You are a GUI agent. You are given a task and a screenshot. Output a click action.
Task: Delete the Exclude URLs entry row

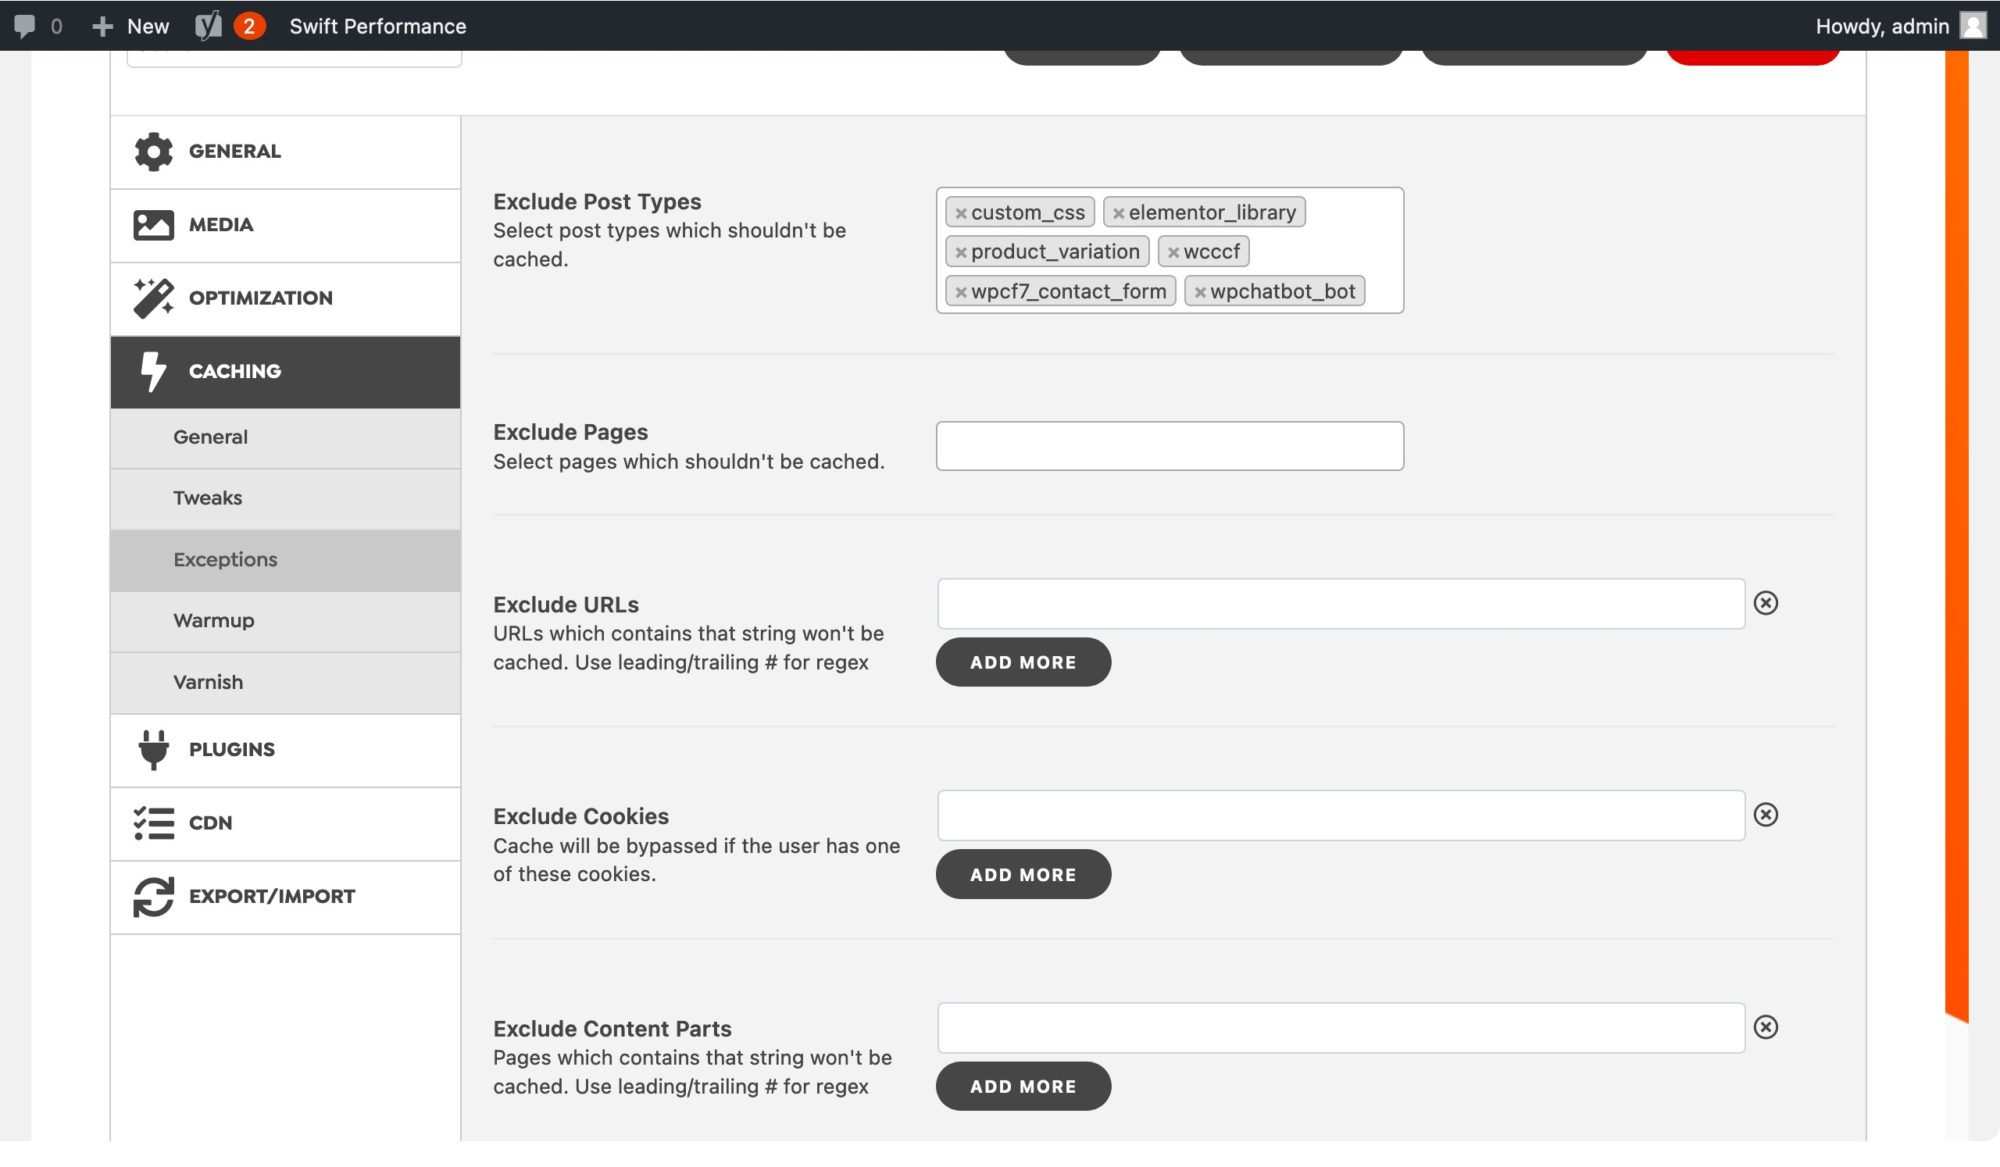click(x=1766, y=603)
